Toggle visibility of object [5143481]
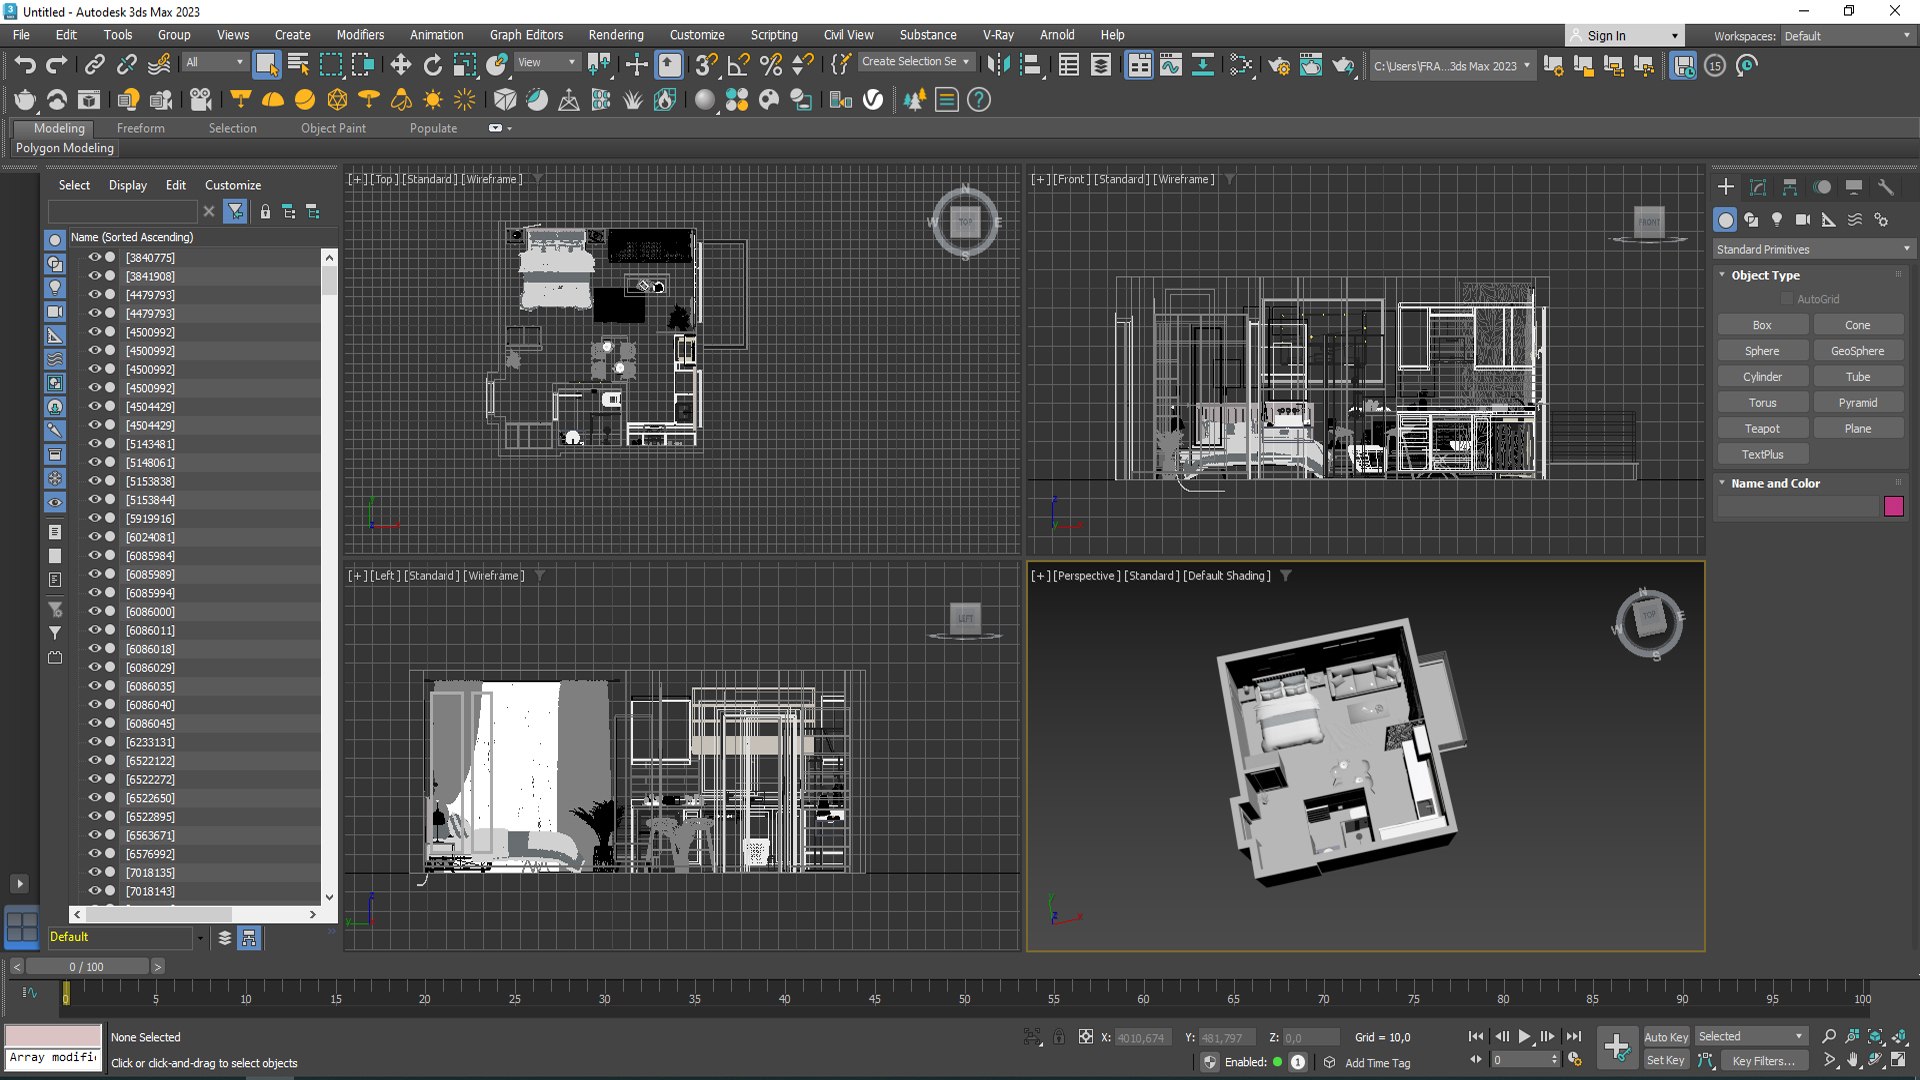 point(95,443)
